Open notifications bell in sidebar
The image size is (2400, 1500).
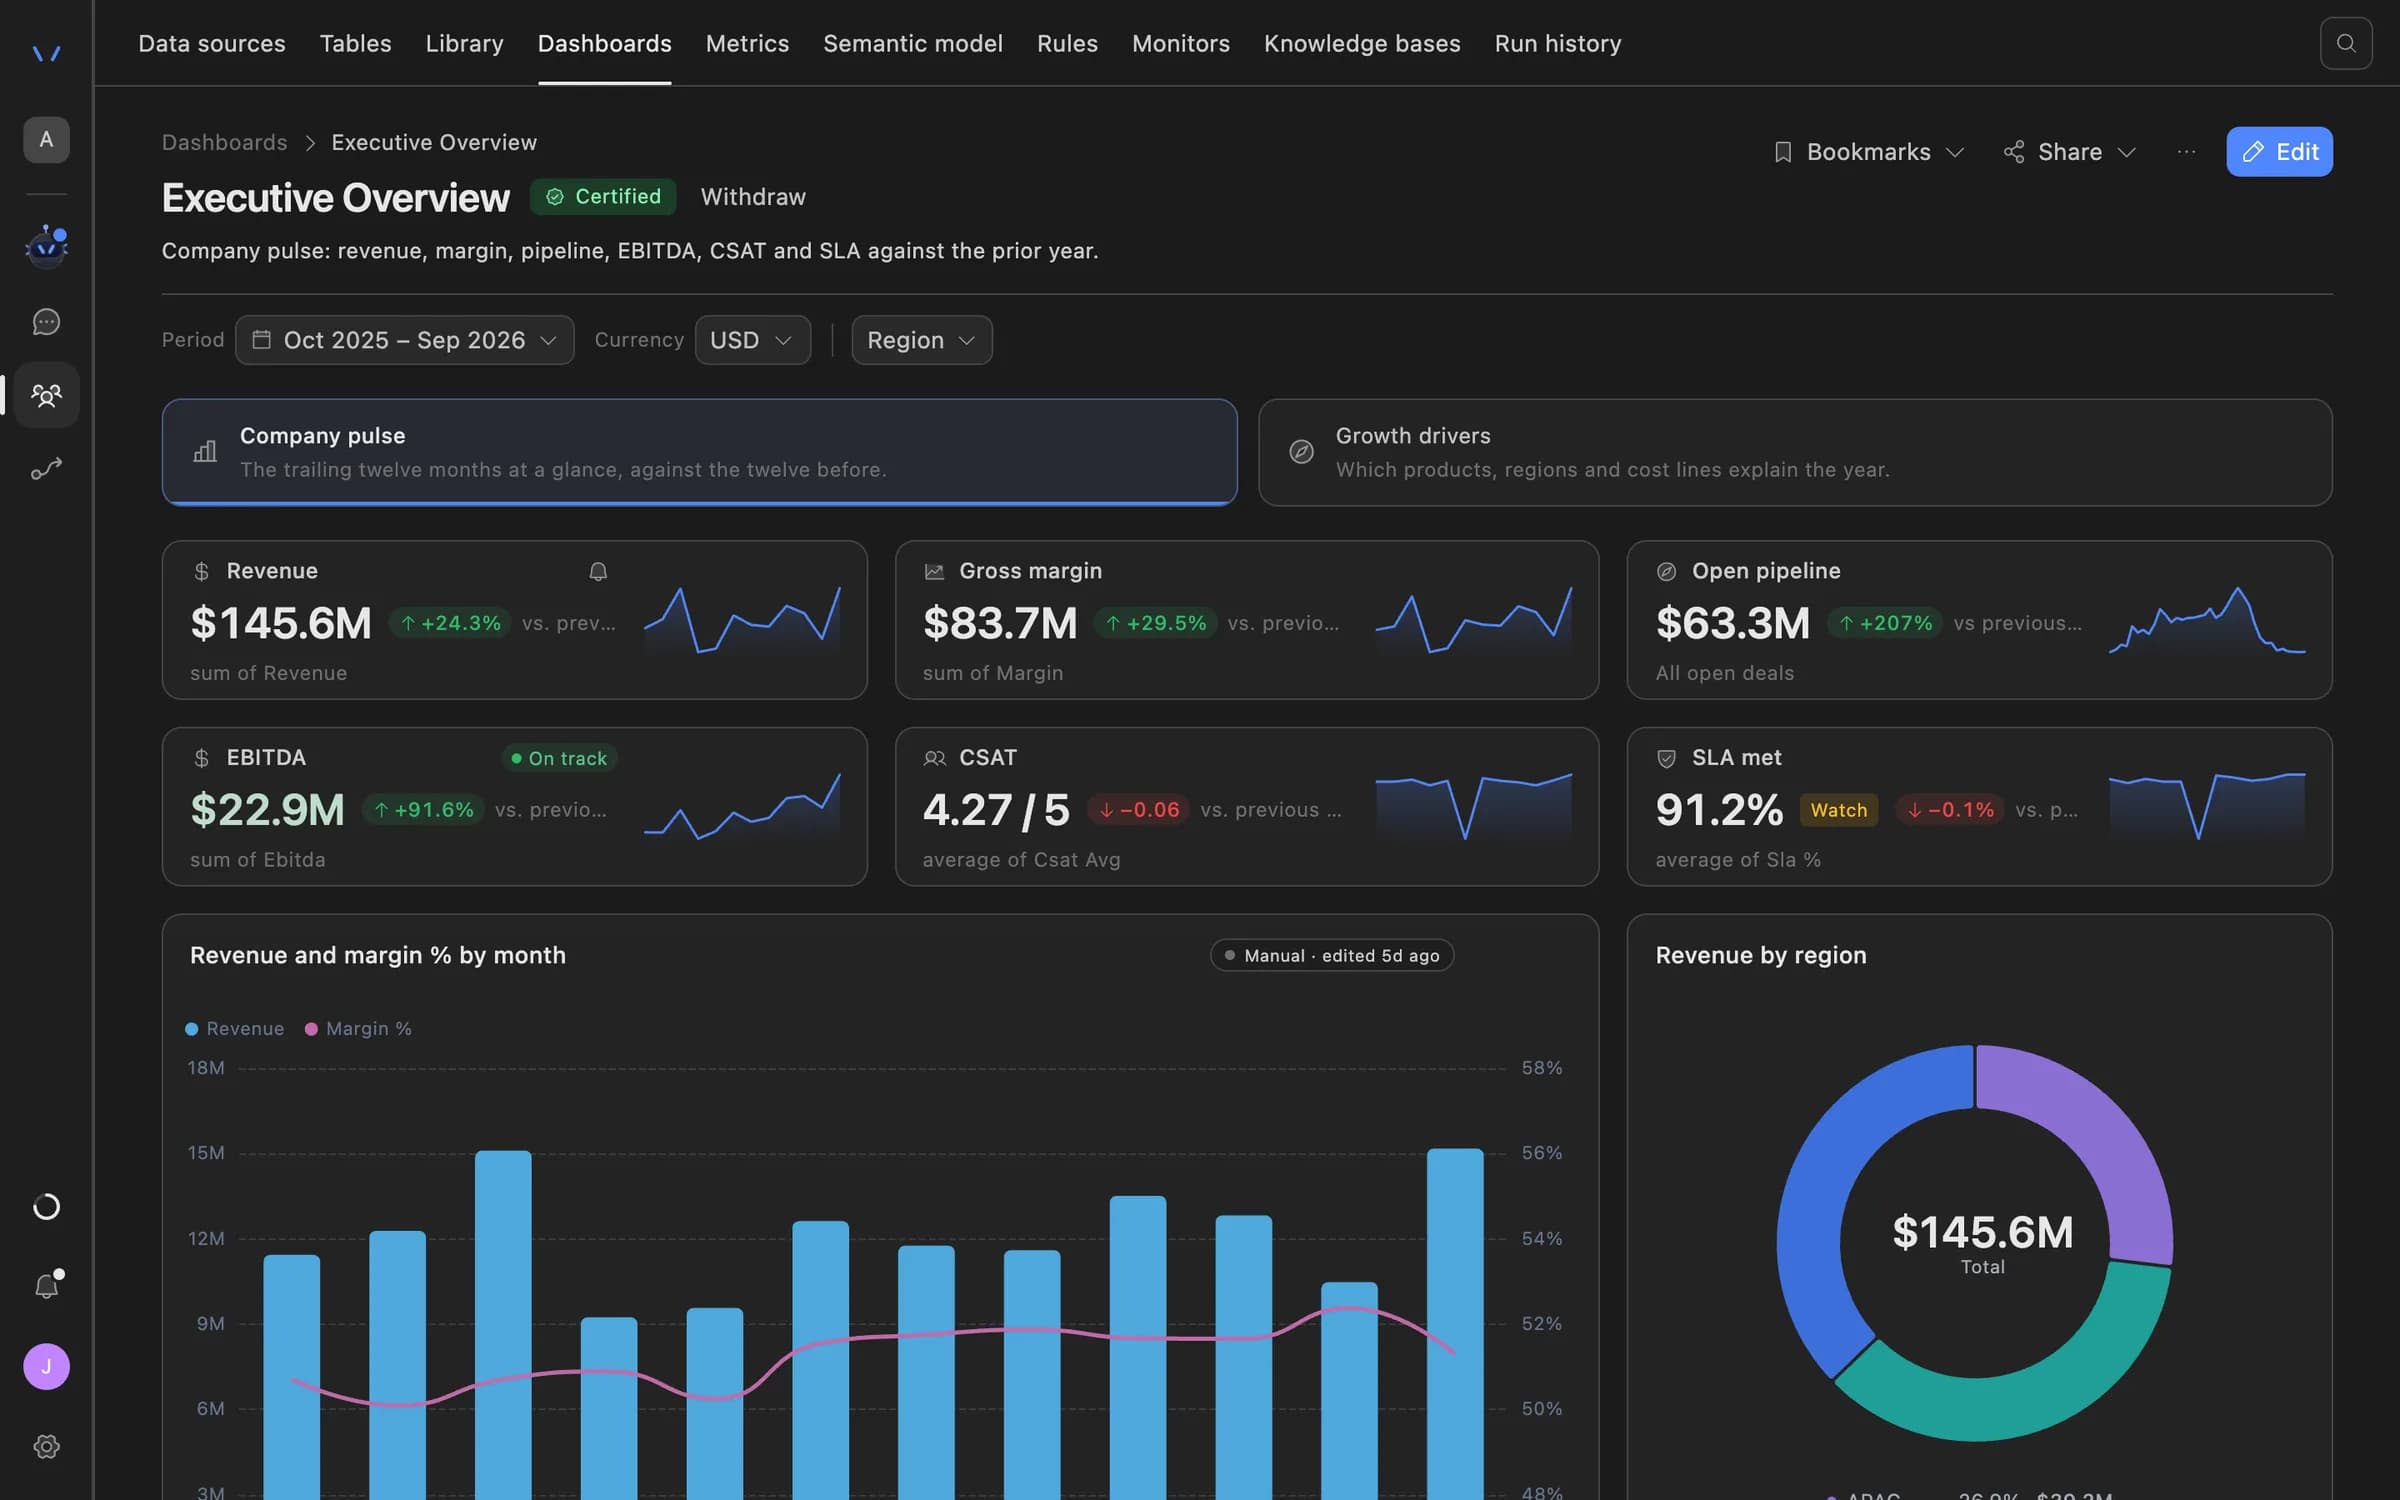[46, 1286]
